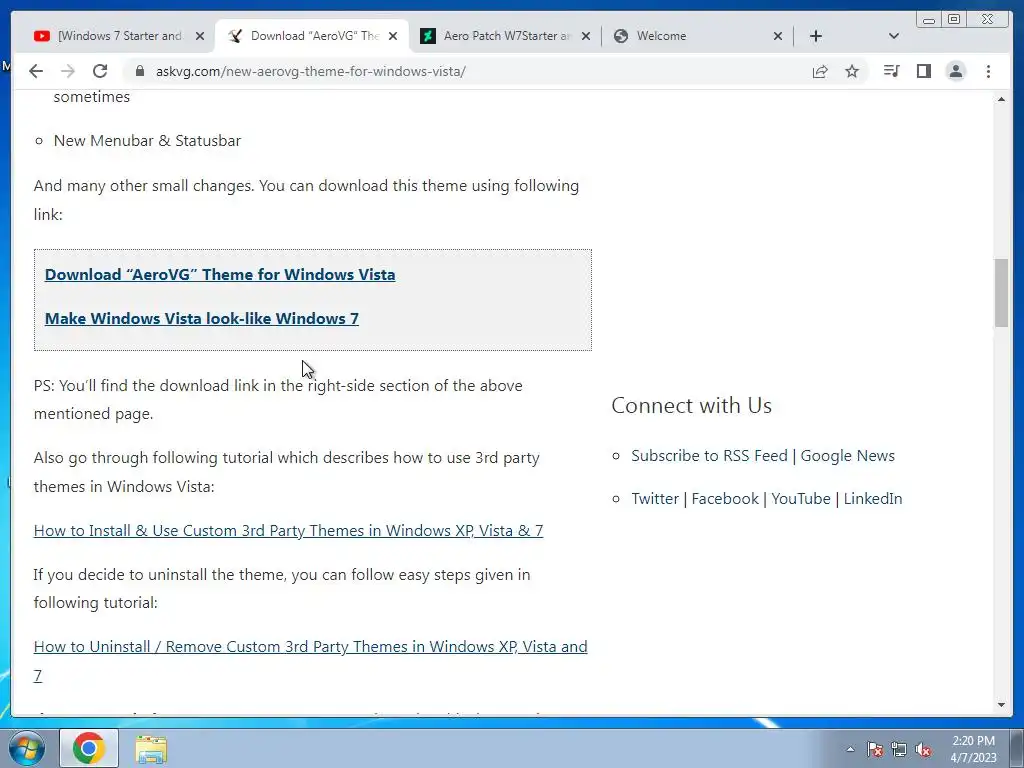Bookmark this page with the star
The height and width of the screenshot is (768, 1024).
point(852,71)
